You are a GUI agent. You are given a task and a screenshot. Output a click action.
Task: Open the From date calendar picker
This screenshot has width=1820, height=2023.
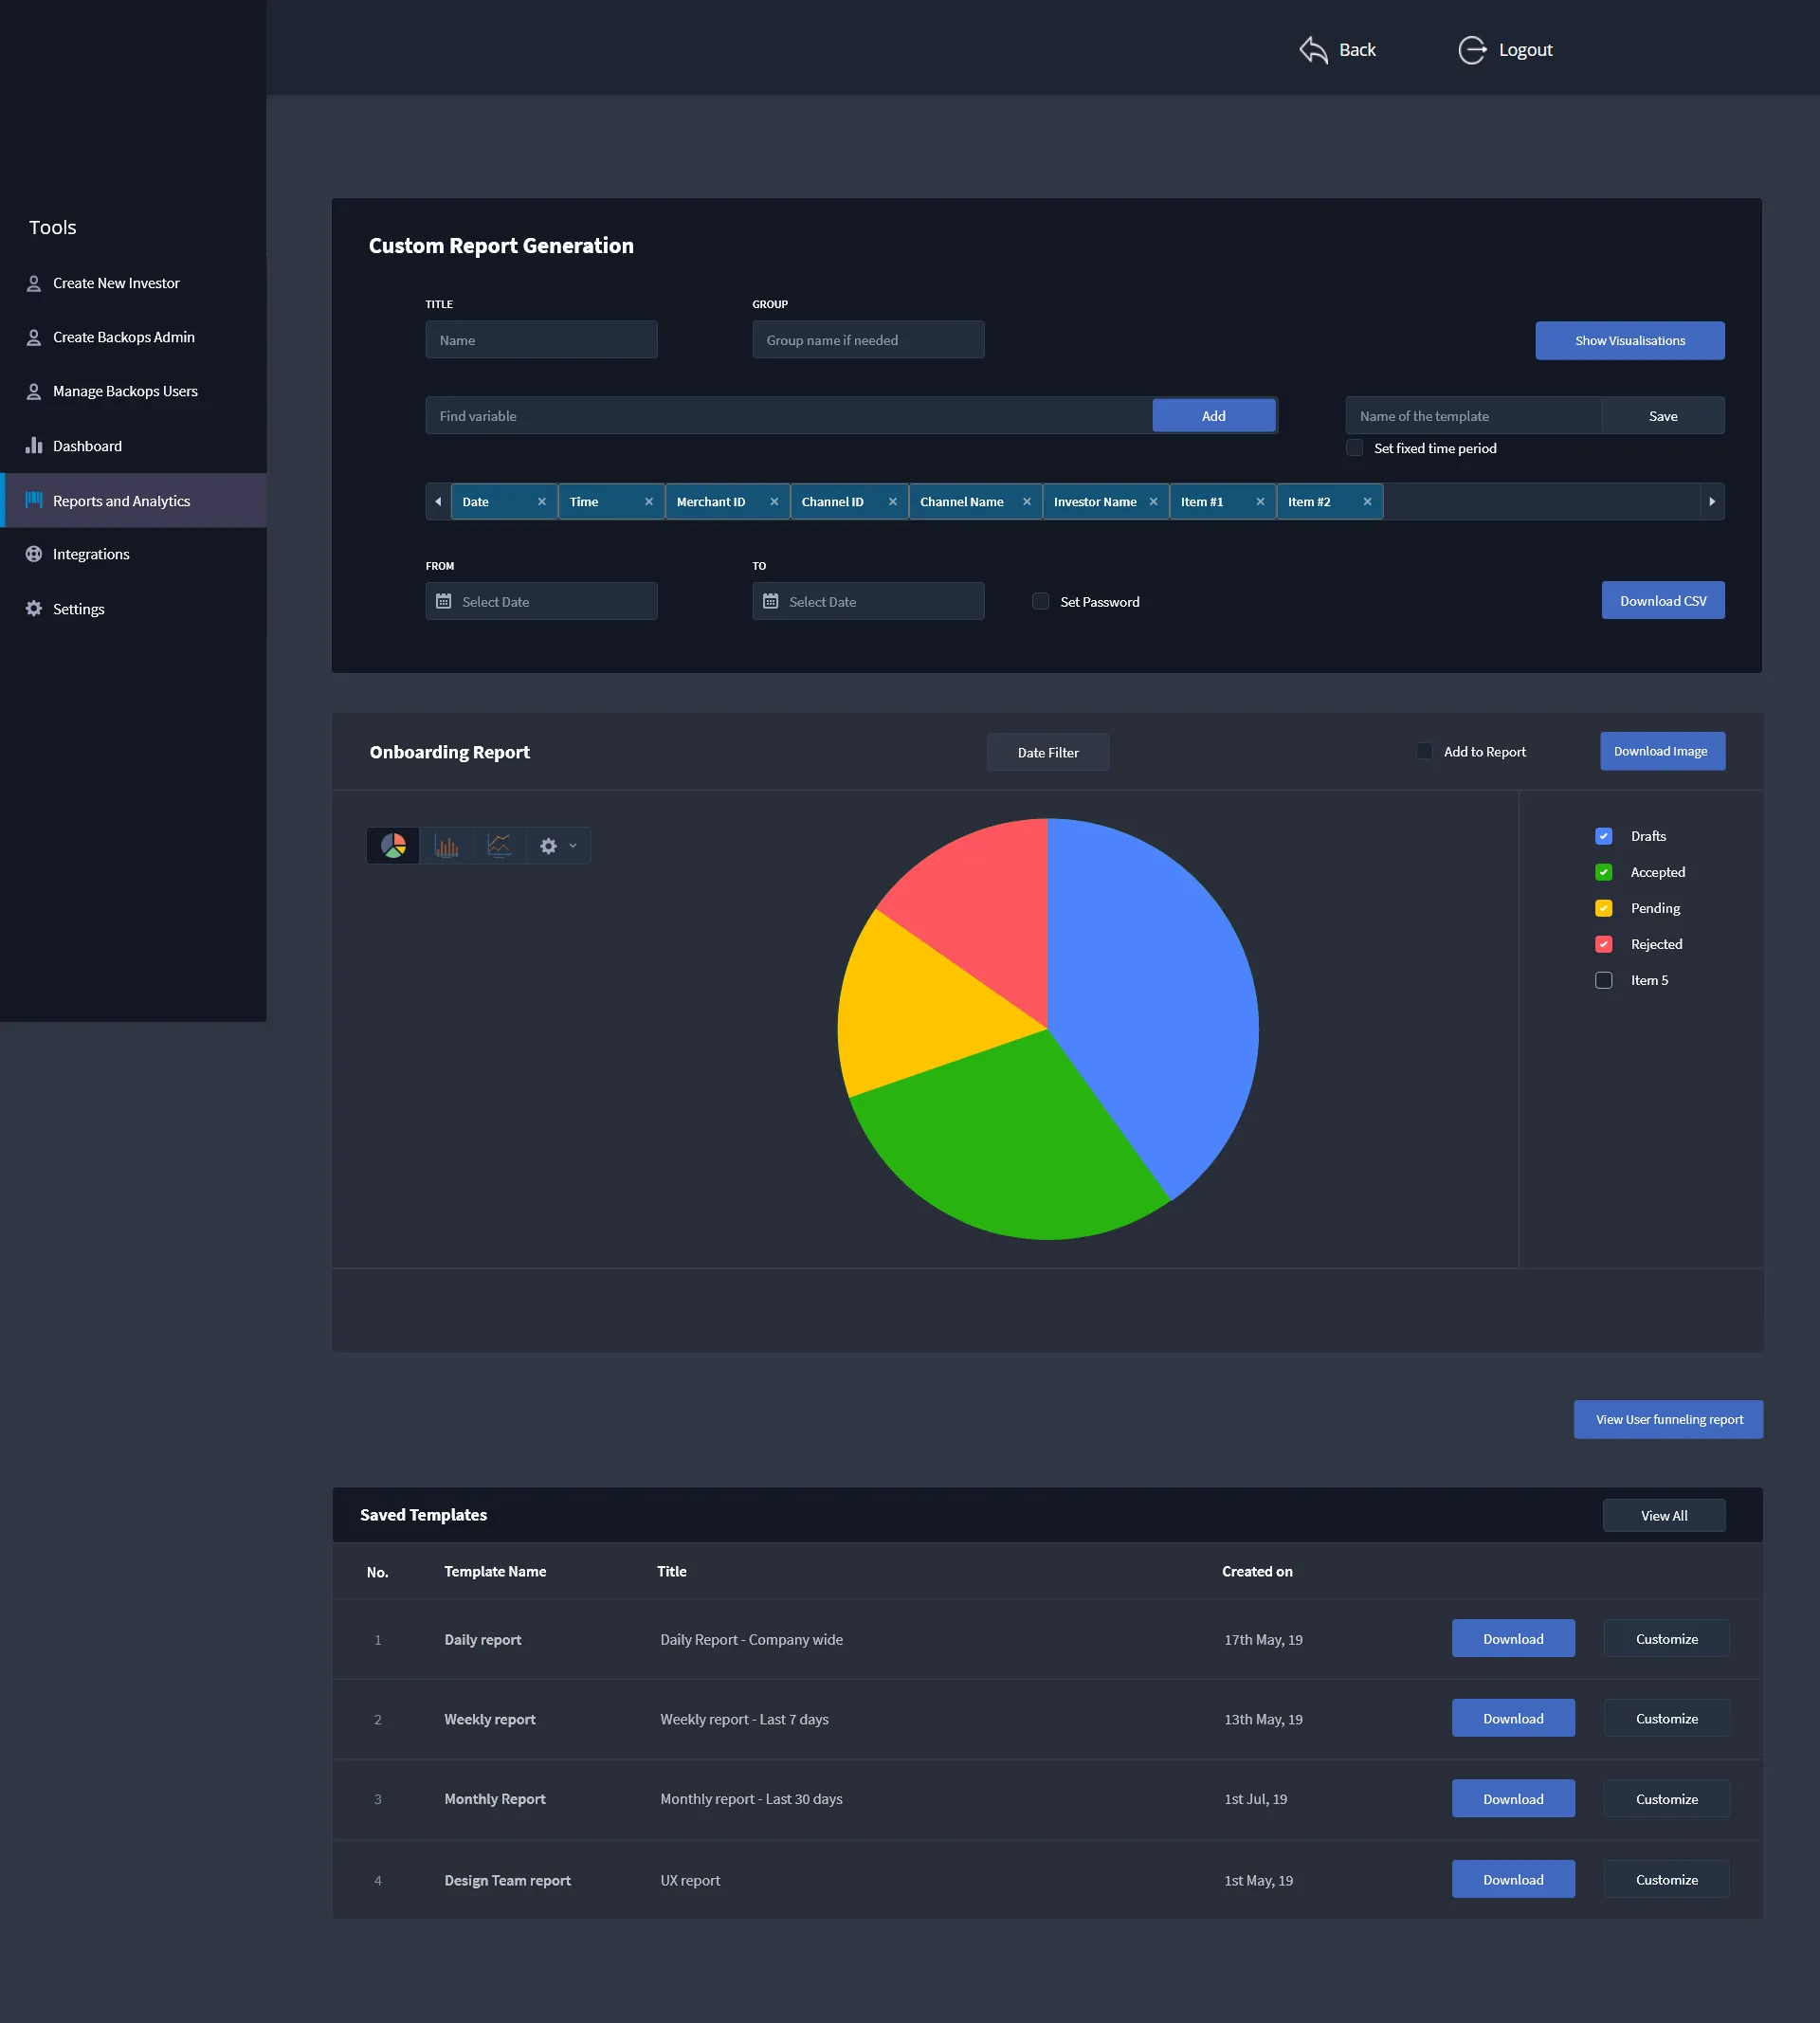pos(444,601)
